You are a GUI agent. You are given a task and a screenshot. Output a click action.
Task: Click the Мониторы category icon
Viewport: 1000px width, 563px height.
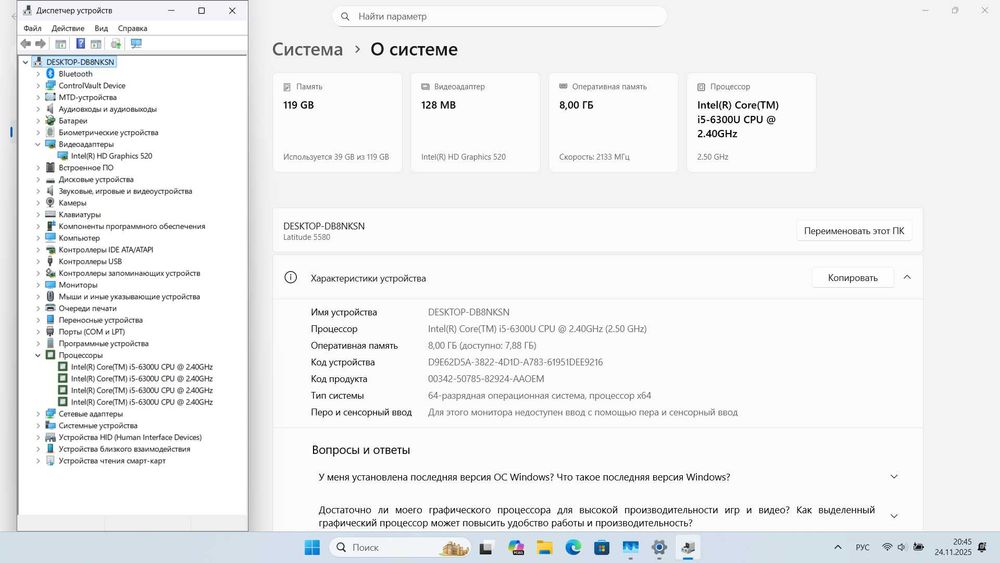click(x=50, y=285)
